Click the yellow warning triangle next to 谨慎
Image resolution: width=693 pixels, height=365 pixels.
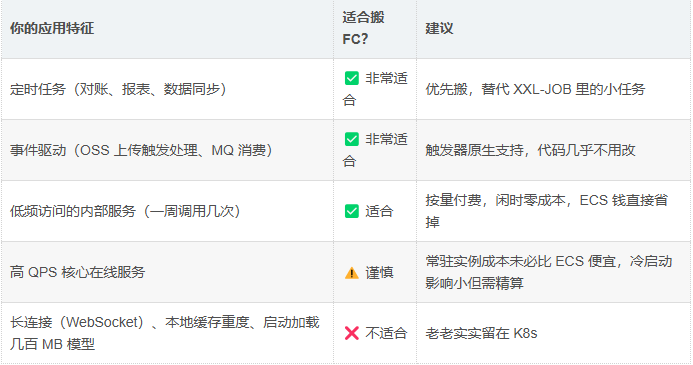[352, 273]
